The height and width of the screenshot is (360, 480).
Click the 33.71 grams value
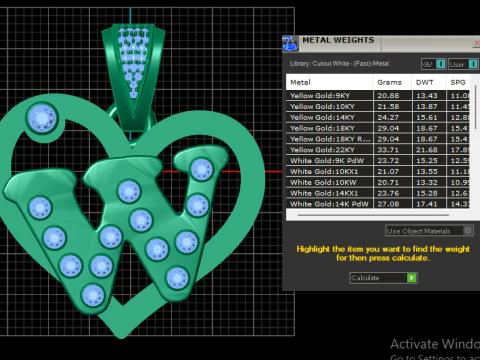pyautogui.click(x=388, y=150)
